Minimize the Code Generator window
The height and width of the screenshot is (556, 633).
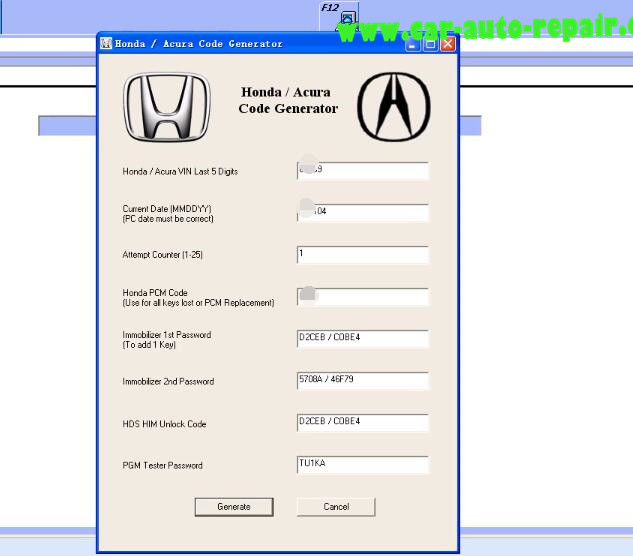click(412, 44)
